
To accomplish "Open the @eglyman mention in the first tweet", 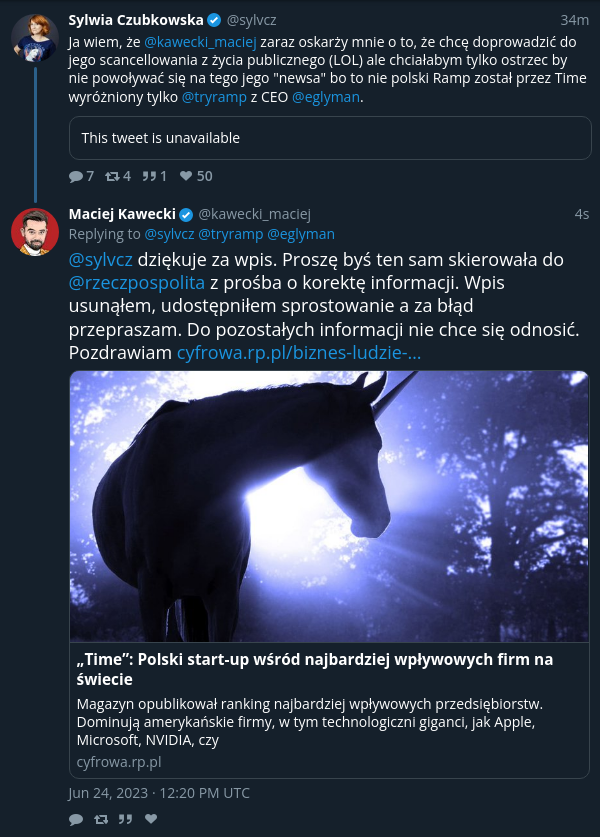I will pos(326,97).
